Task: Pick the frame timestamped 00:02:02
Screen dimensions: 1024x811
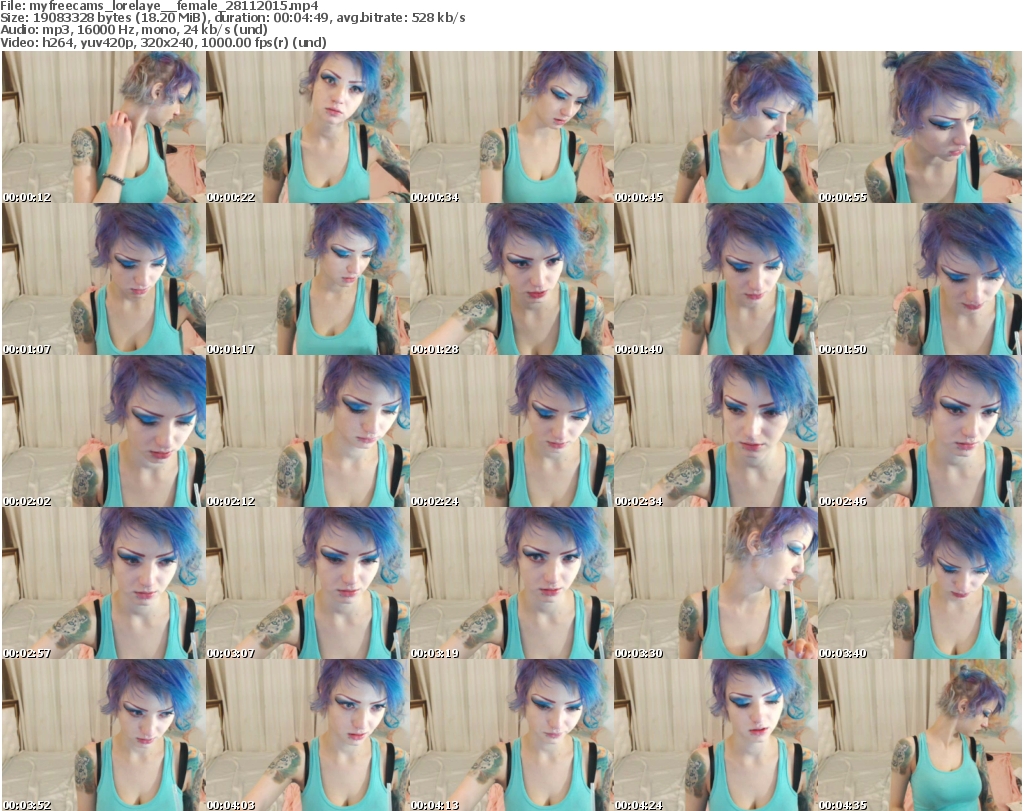Action: click(x=104, y=432)
